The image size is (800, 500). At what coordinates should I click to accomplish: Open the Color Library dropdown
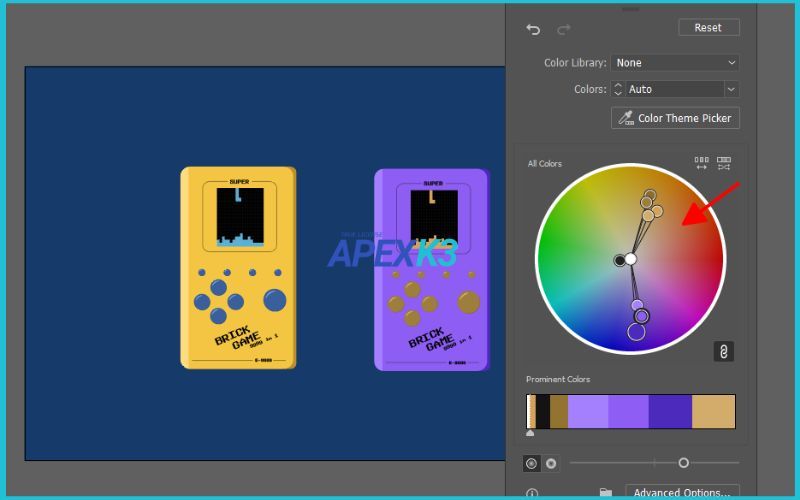(x=675, y=62)
